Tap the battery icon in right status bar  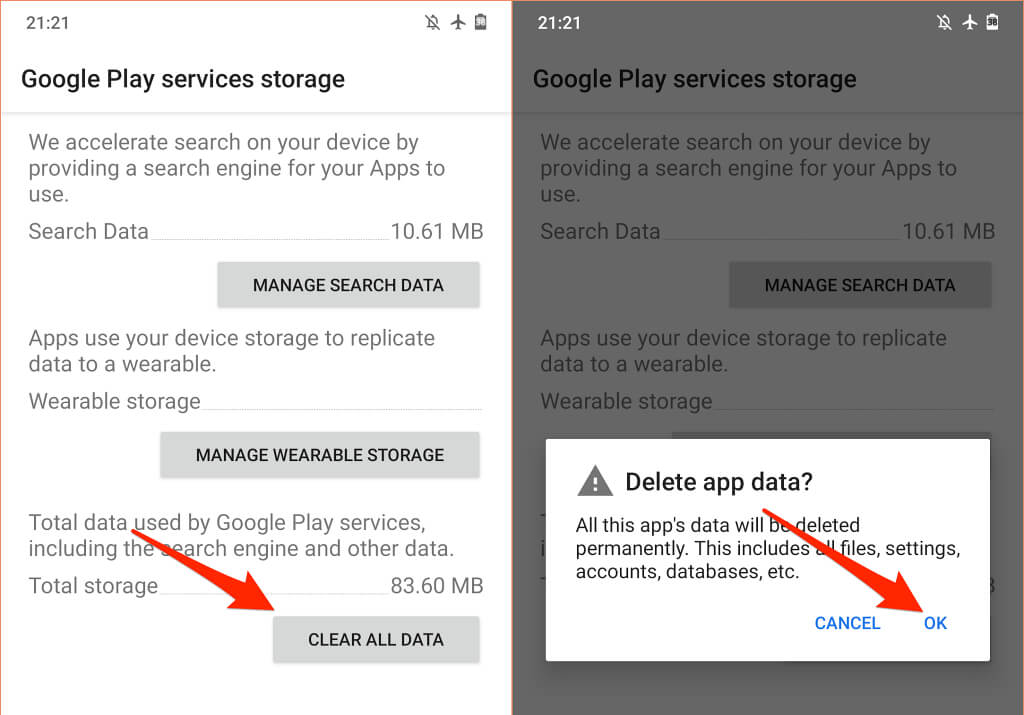tap(992, 22)
